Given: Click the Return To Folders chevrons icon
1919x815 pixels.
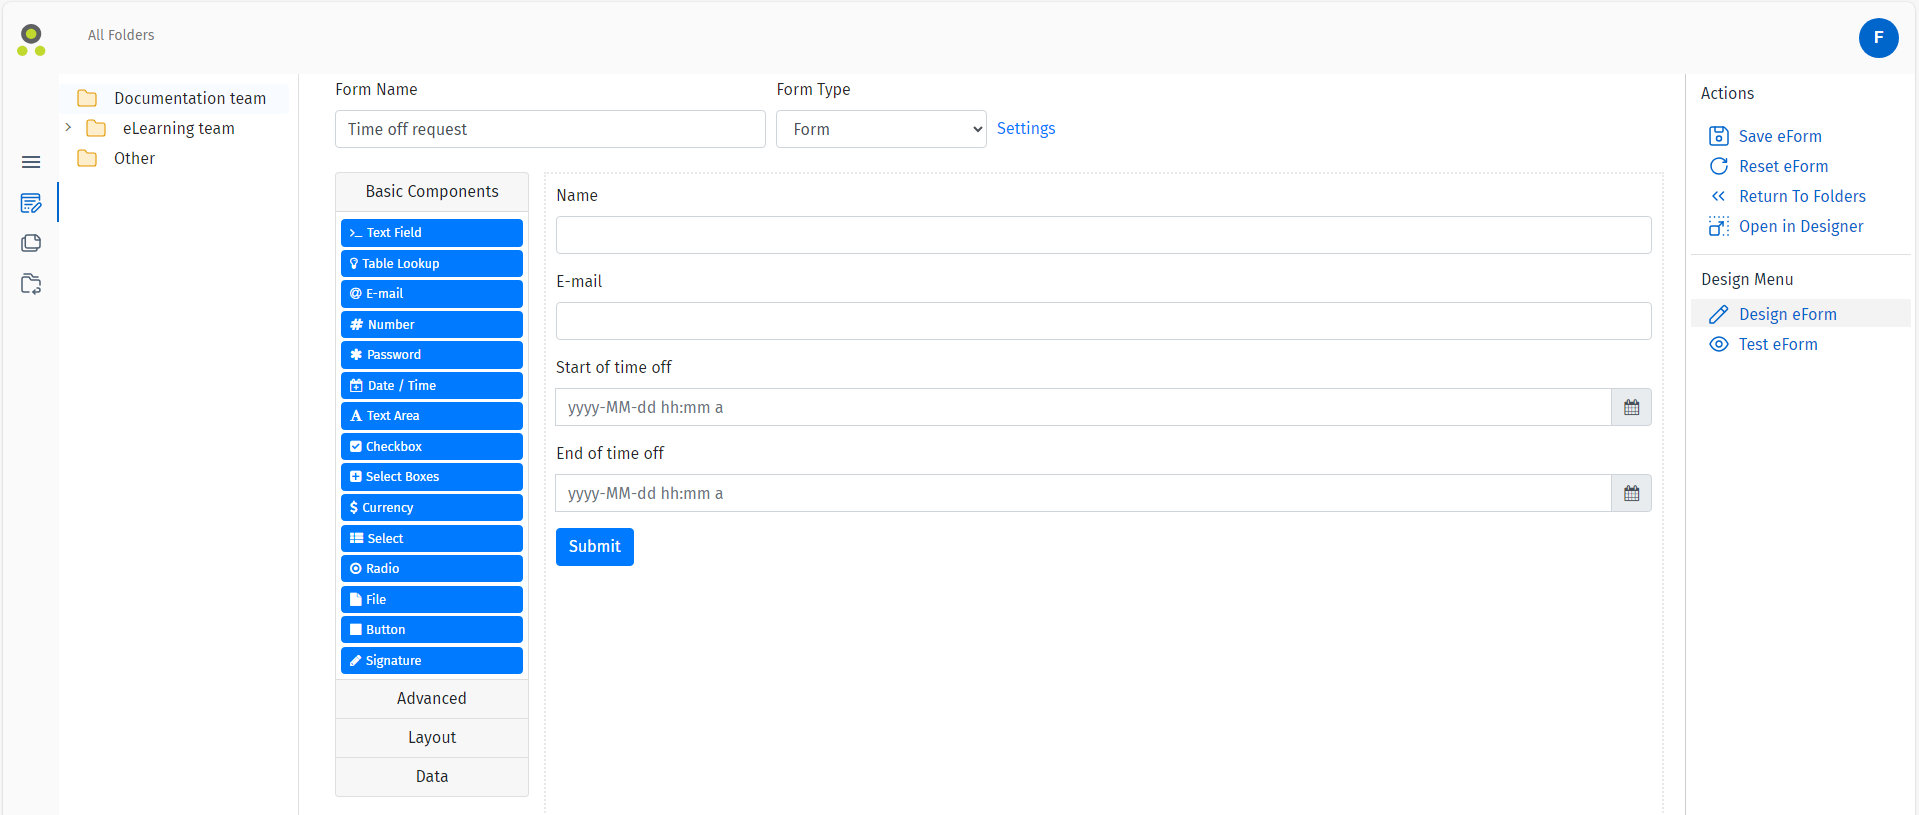Looking at the screenshot, I should click(x=1718, y=196).
